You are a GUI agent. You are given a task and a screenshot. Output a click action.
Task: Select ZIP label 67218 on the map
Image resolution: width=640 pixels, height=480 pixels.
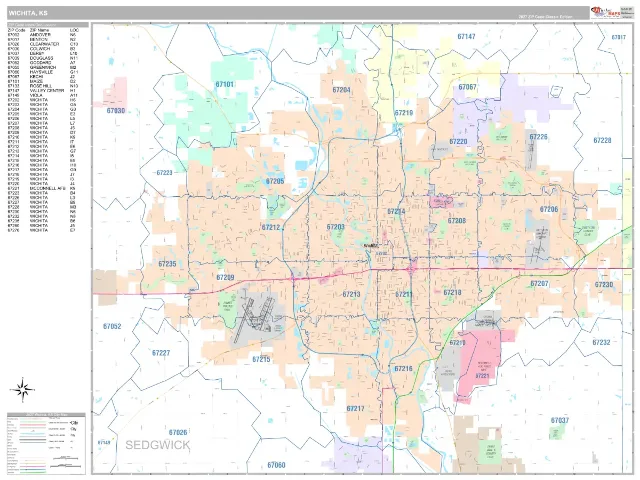click(x=452, y=293)
